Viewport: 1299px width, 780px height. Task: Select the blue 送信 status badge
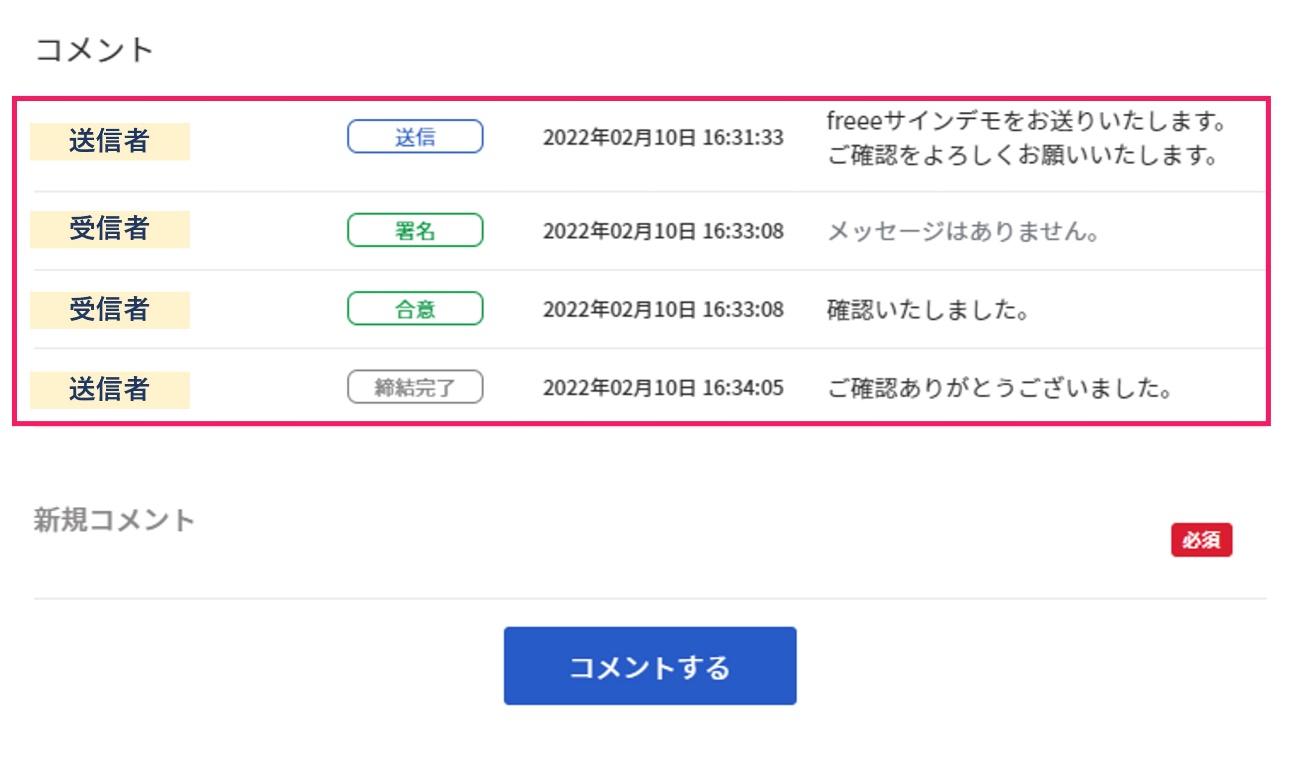(x=415, y=137)
